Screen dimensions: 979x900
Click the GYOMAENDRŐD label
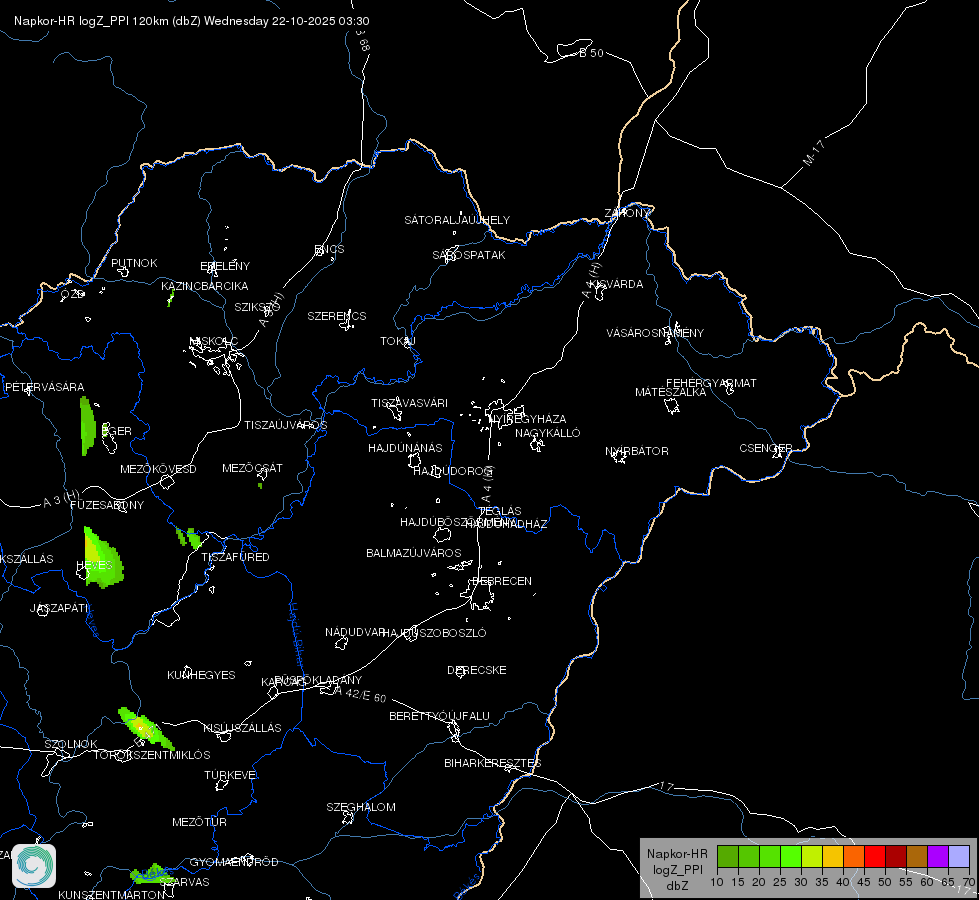(234, 862)
